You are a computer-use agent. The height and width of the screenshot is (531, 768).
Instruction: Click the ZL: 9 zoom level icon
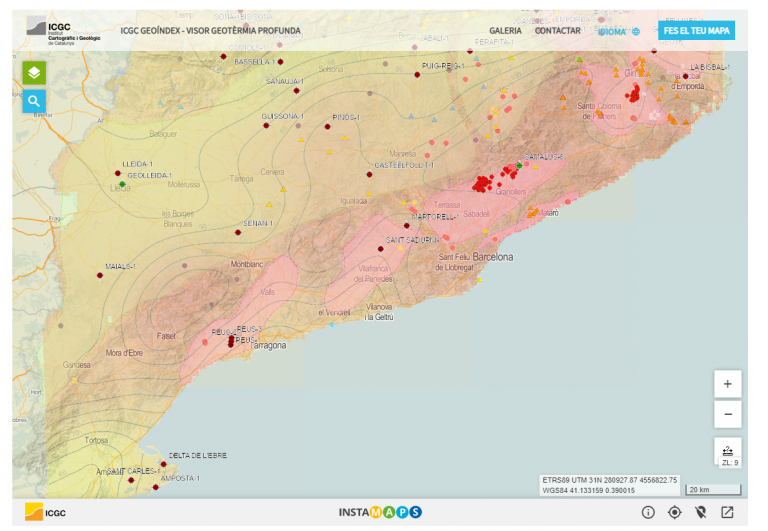(x=727, y=453)
